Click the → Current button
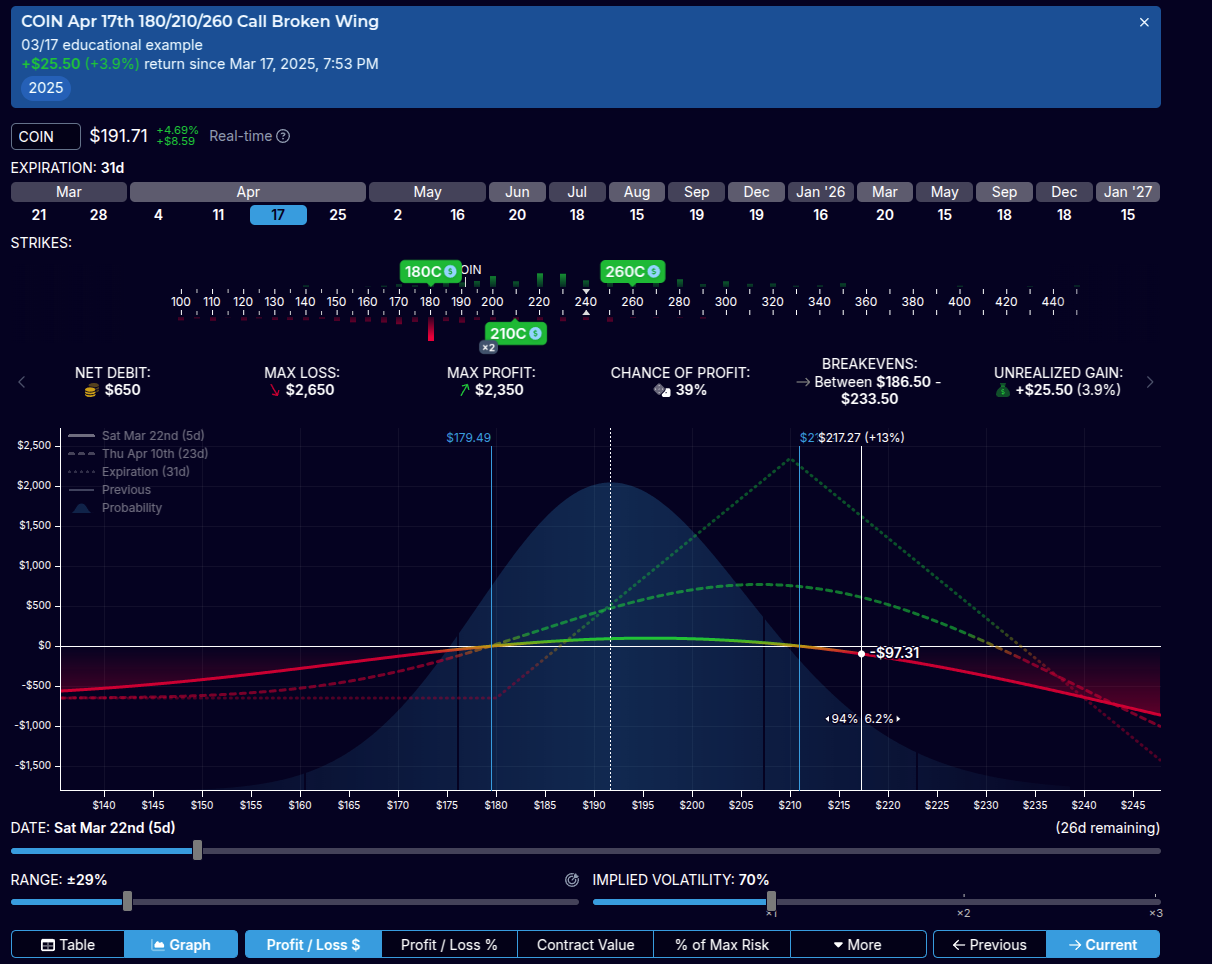This screenshot has height=964, width=1212. pyautogui.click(x=1103, y=944)
